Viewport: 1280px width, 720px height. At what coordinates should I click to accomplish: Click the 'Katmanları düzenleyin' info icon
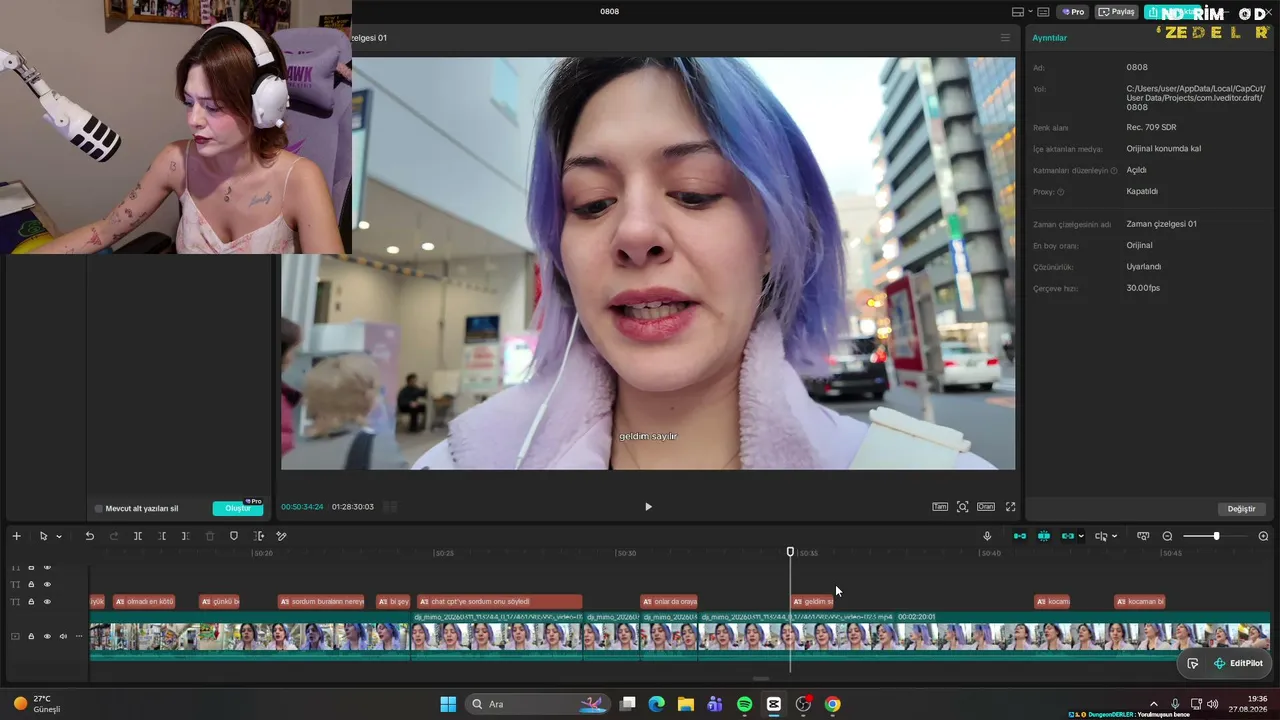pyautogui.click(x=1114, y=171)
